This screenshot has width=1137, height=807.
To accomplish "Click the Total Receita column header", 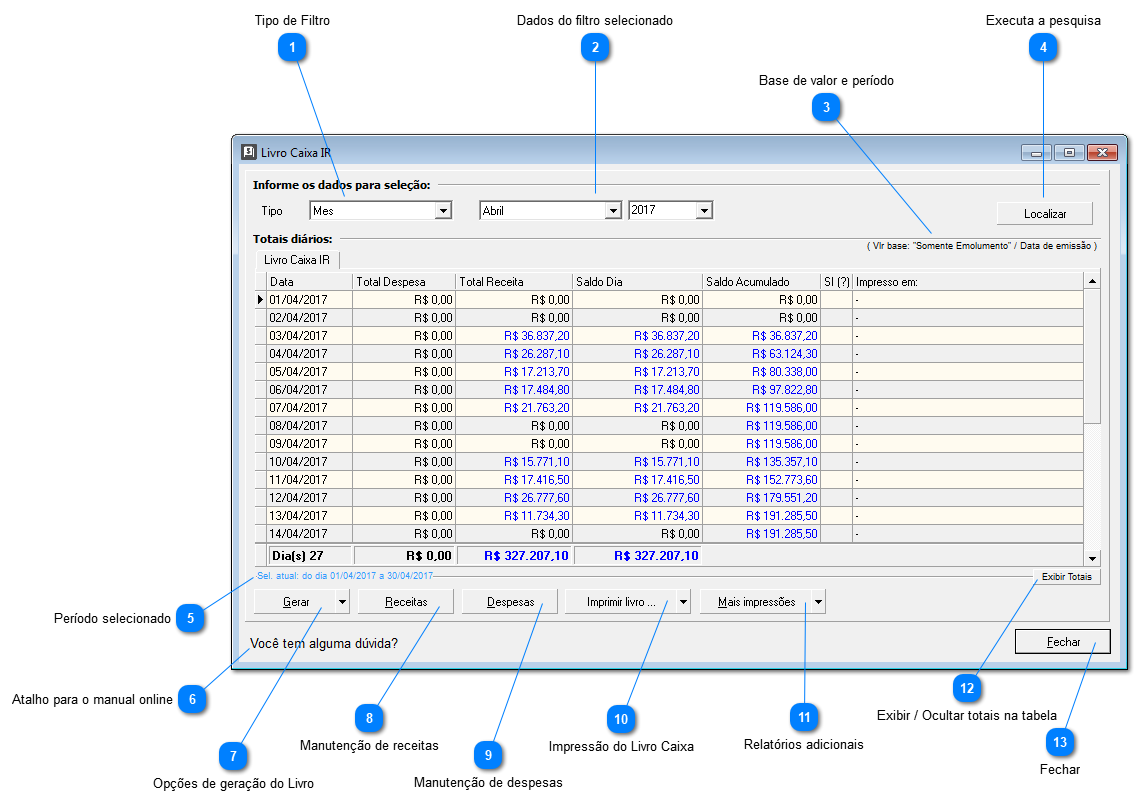I will point(514,281).
